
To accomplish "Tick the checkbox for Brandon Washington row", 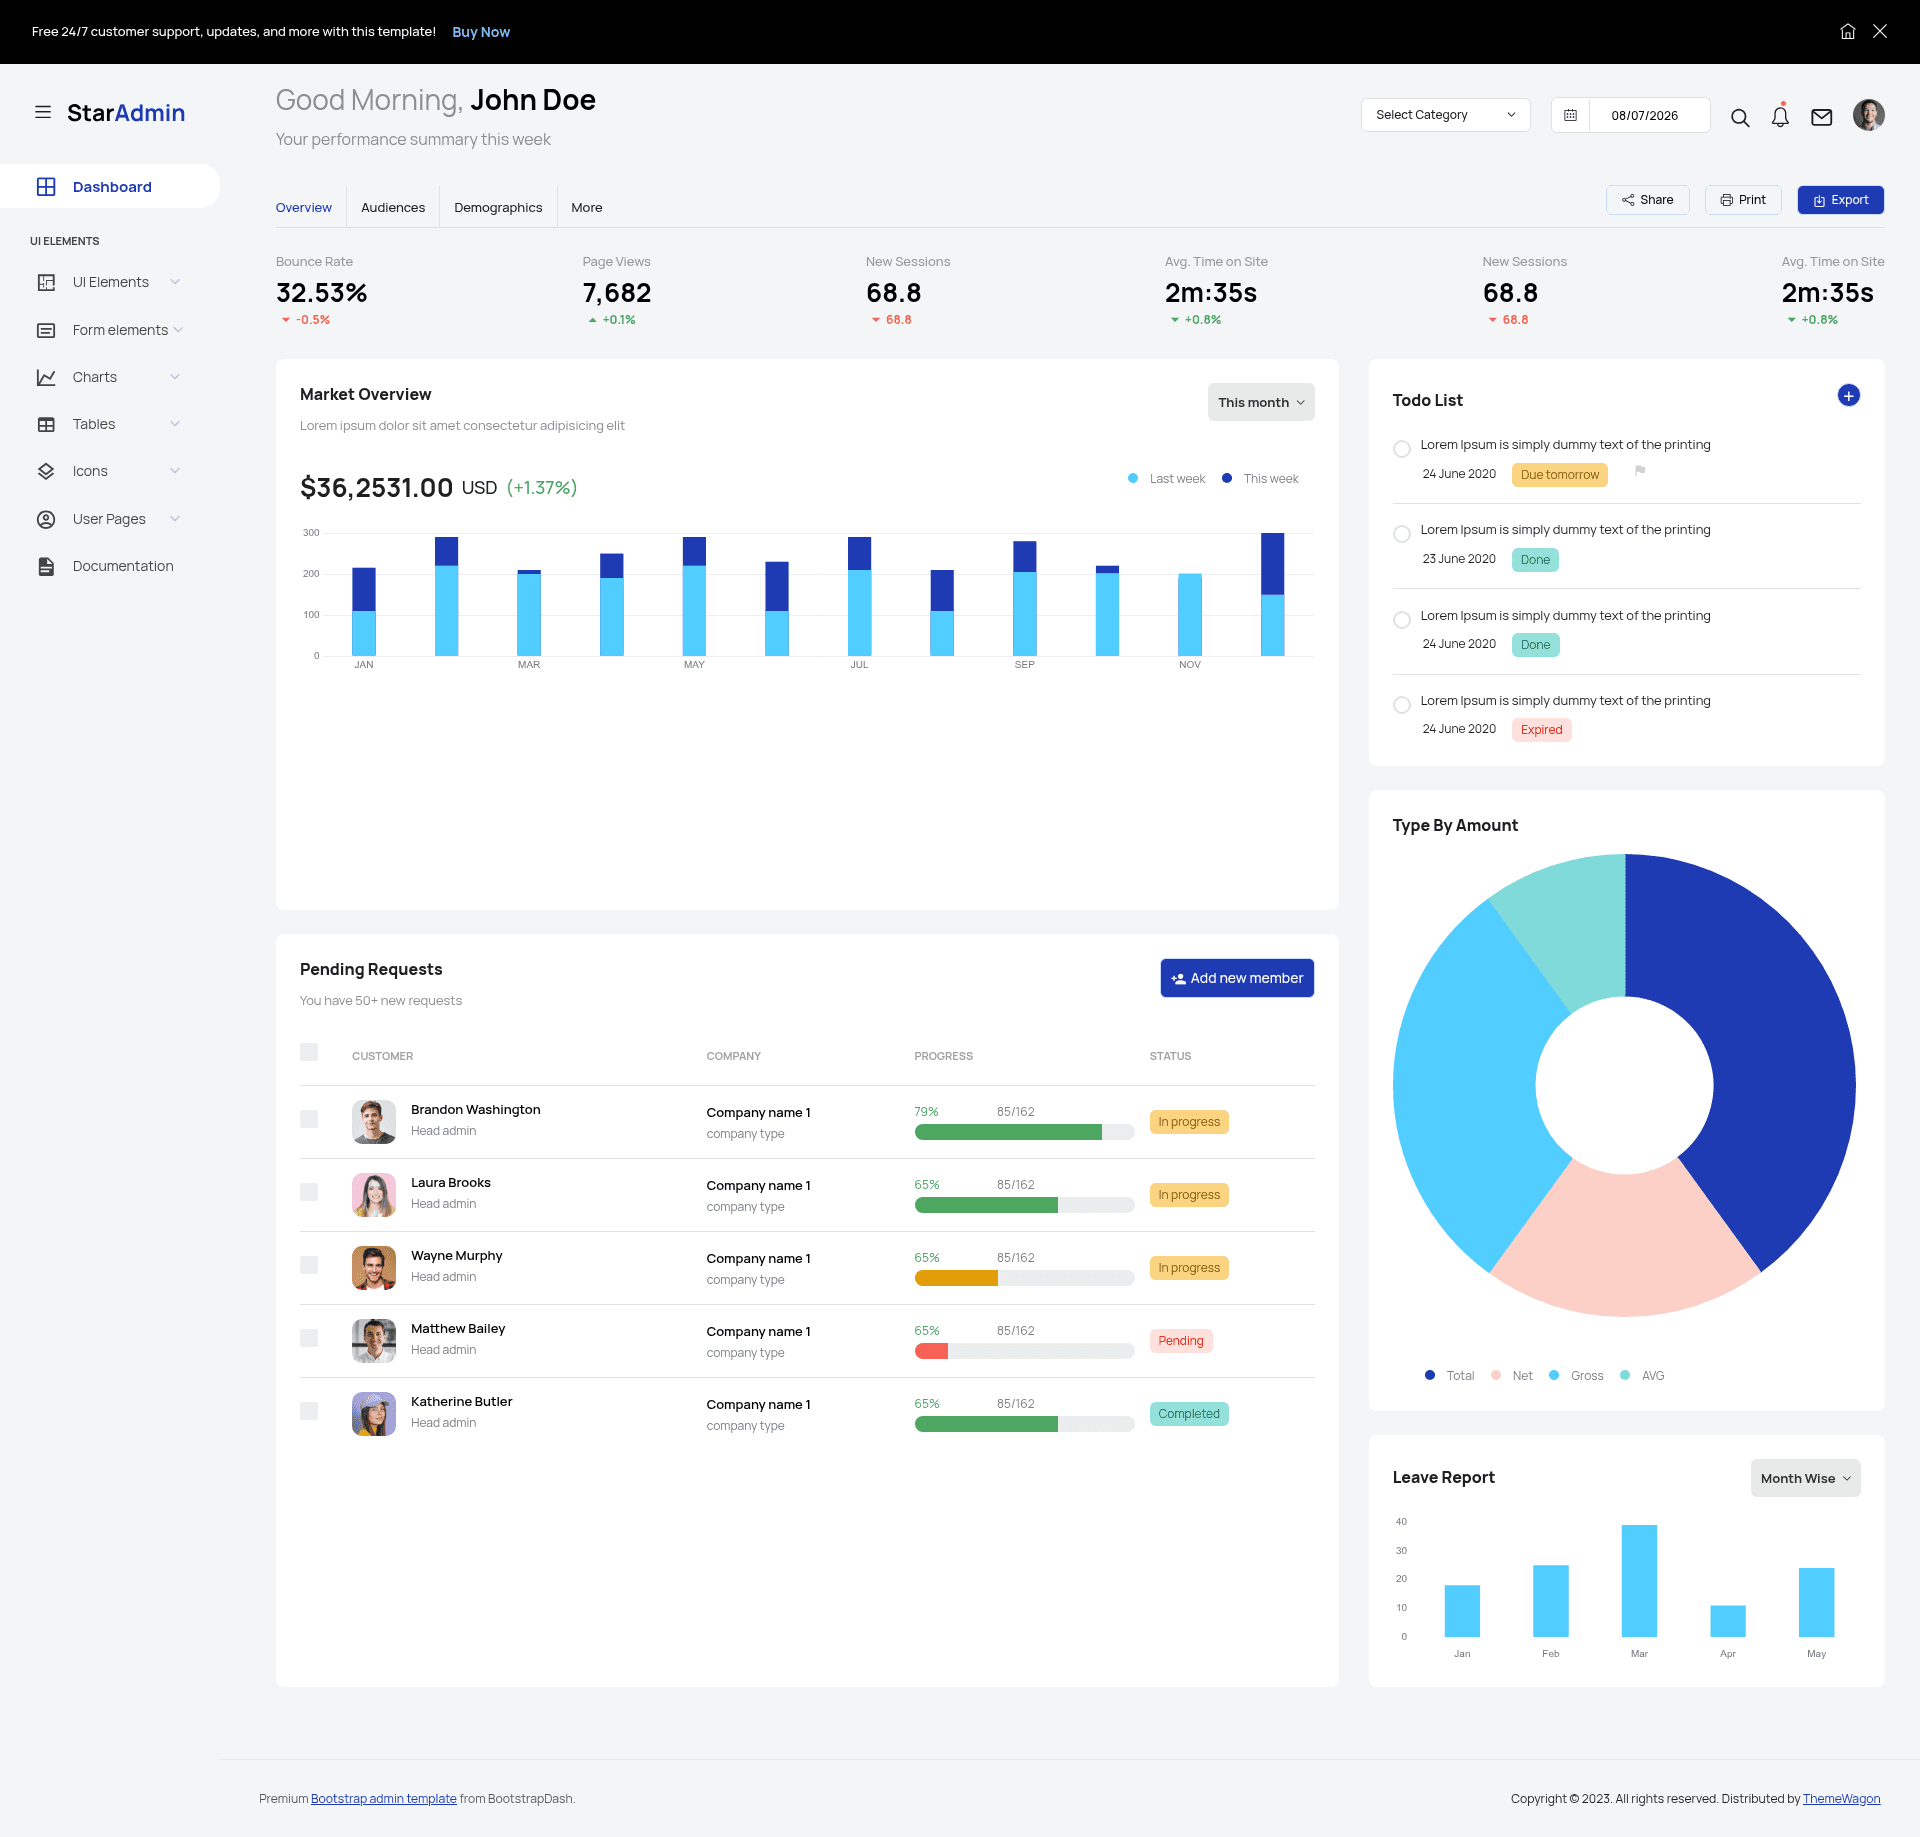I will click(309, 1119).
